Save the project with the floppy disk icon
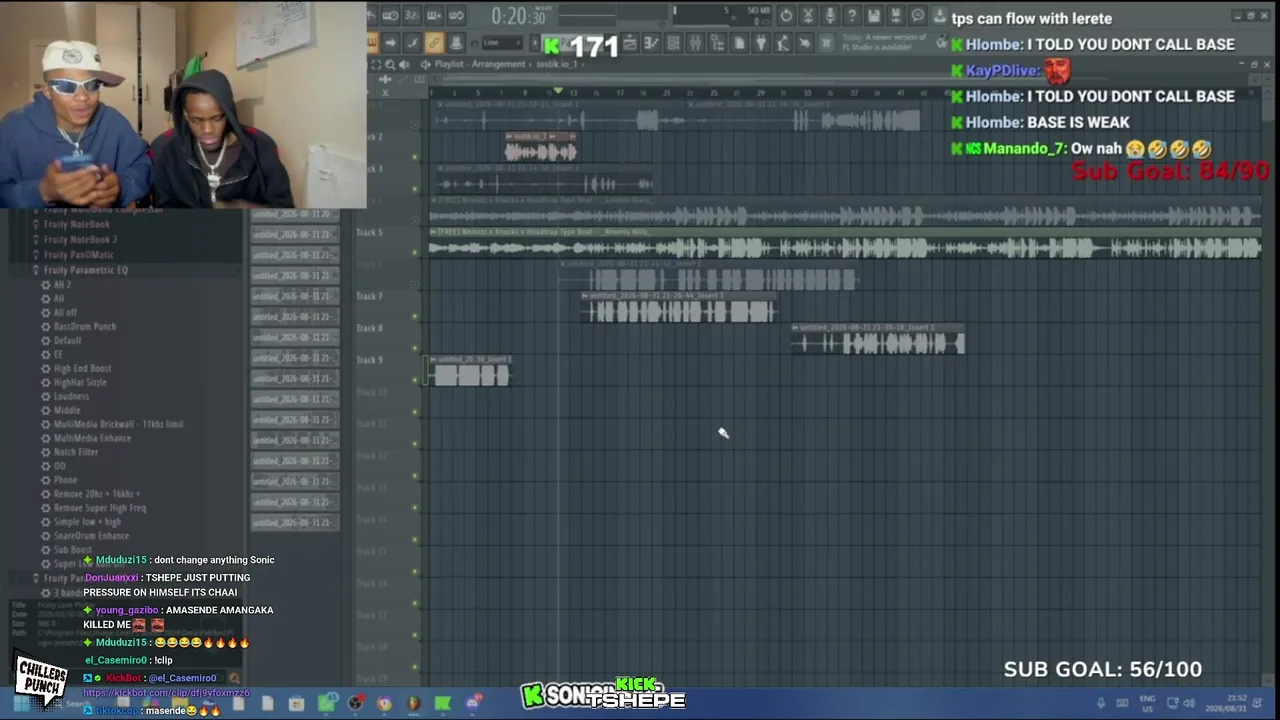Viewport: 1280px width, 720px height. 874,15
